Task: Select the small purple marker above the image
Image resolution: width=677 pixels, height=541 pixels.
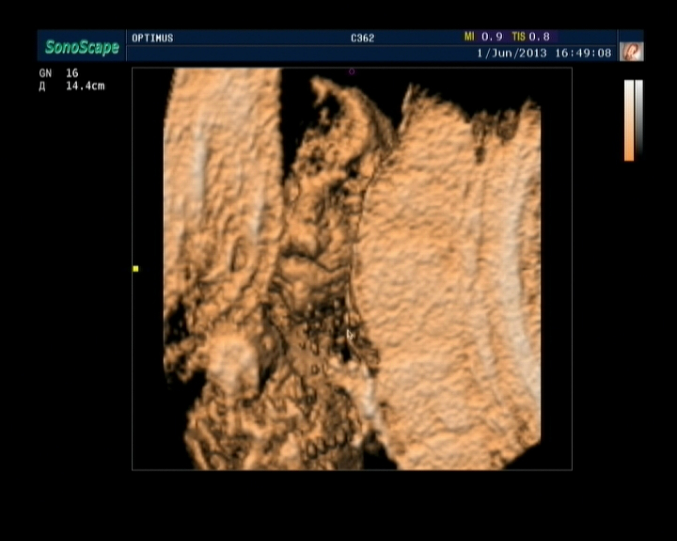Action: [x=351, y=71]
